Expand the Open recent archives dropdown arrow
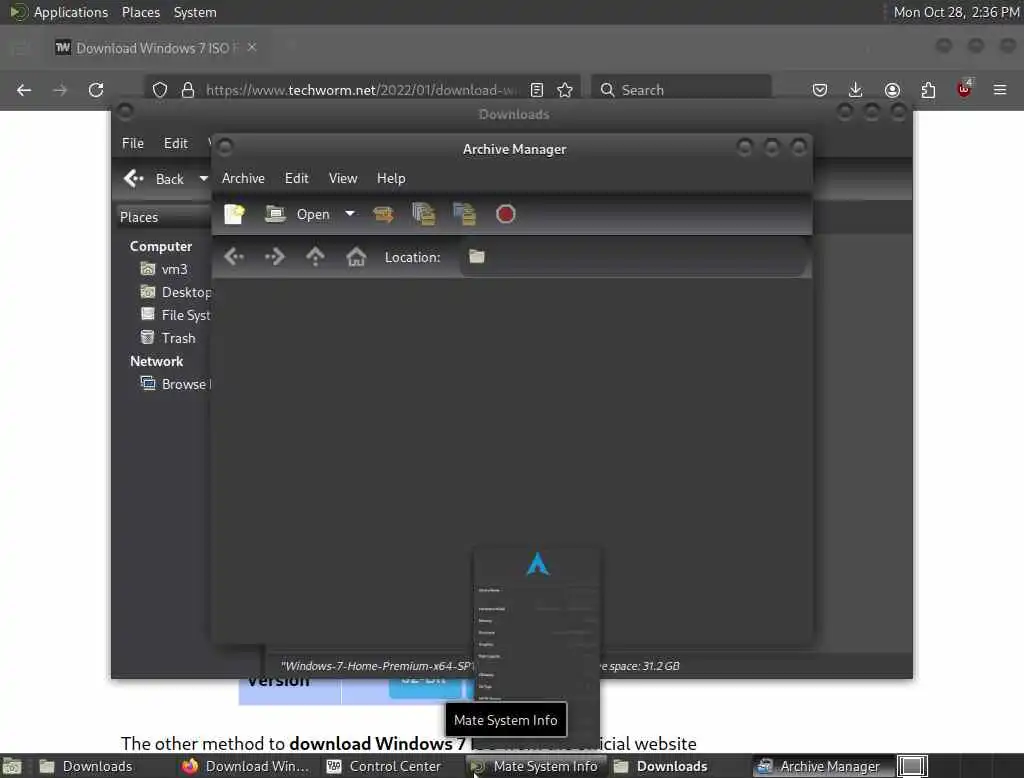The height and width of the screenshot is (778, 1024). tap(350, 214)
